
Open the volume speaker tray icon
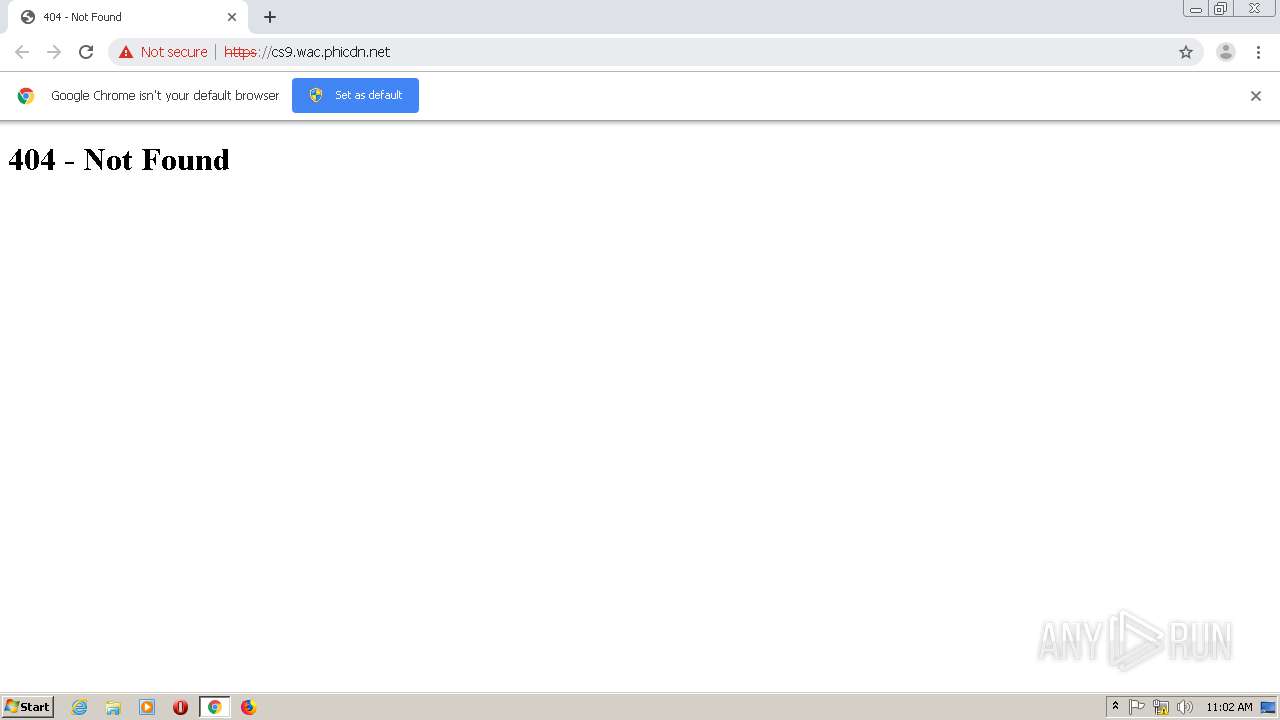(1185, 707)
